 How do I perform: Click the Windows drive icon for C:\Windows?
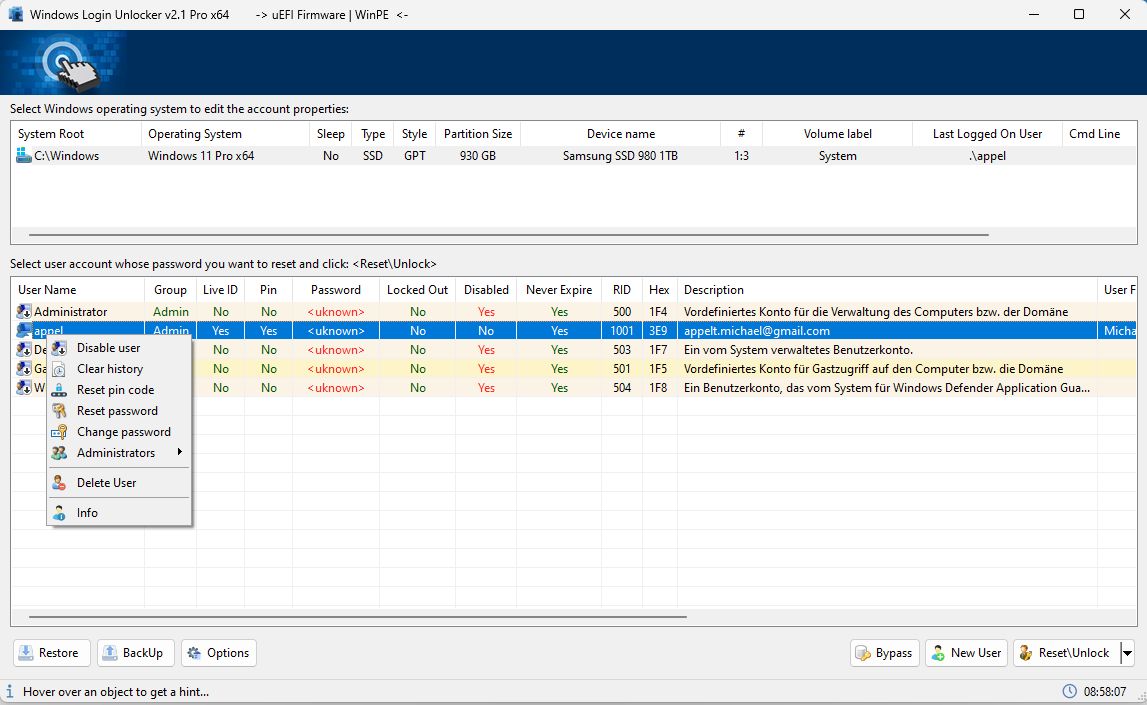click(24, 156)
